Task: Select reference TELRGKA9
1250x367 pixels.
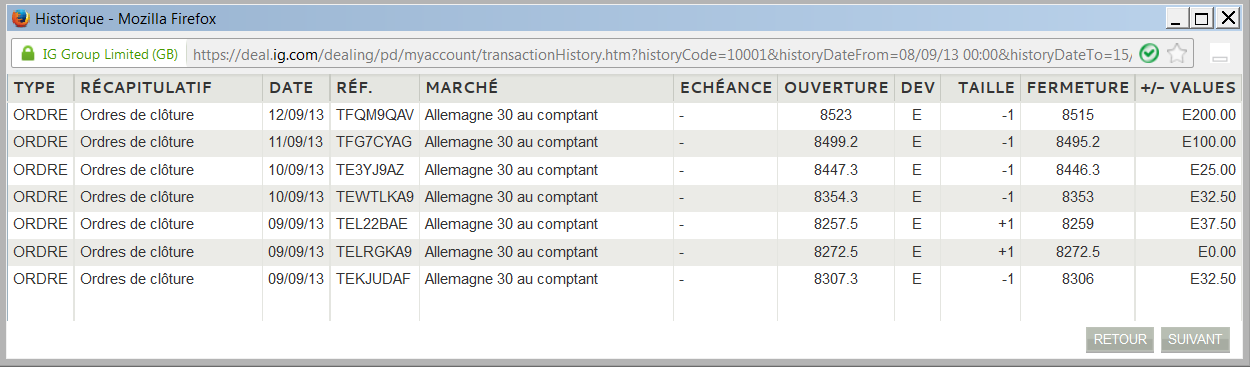Action: pyautogui.click(x=374, y=251)
